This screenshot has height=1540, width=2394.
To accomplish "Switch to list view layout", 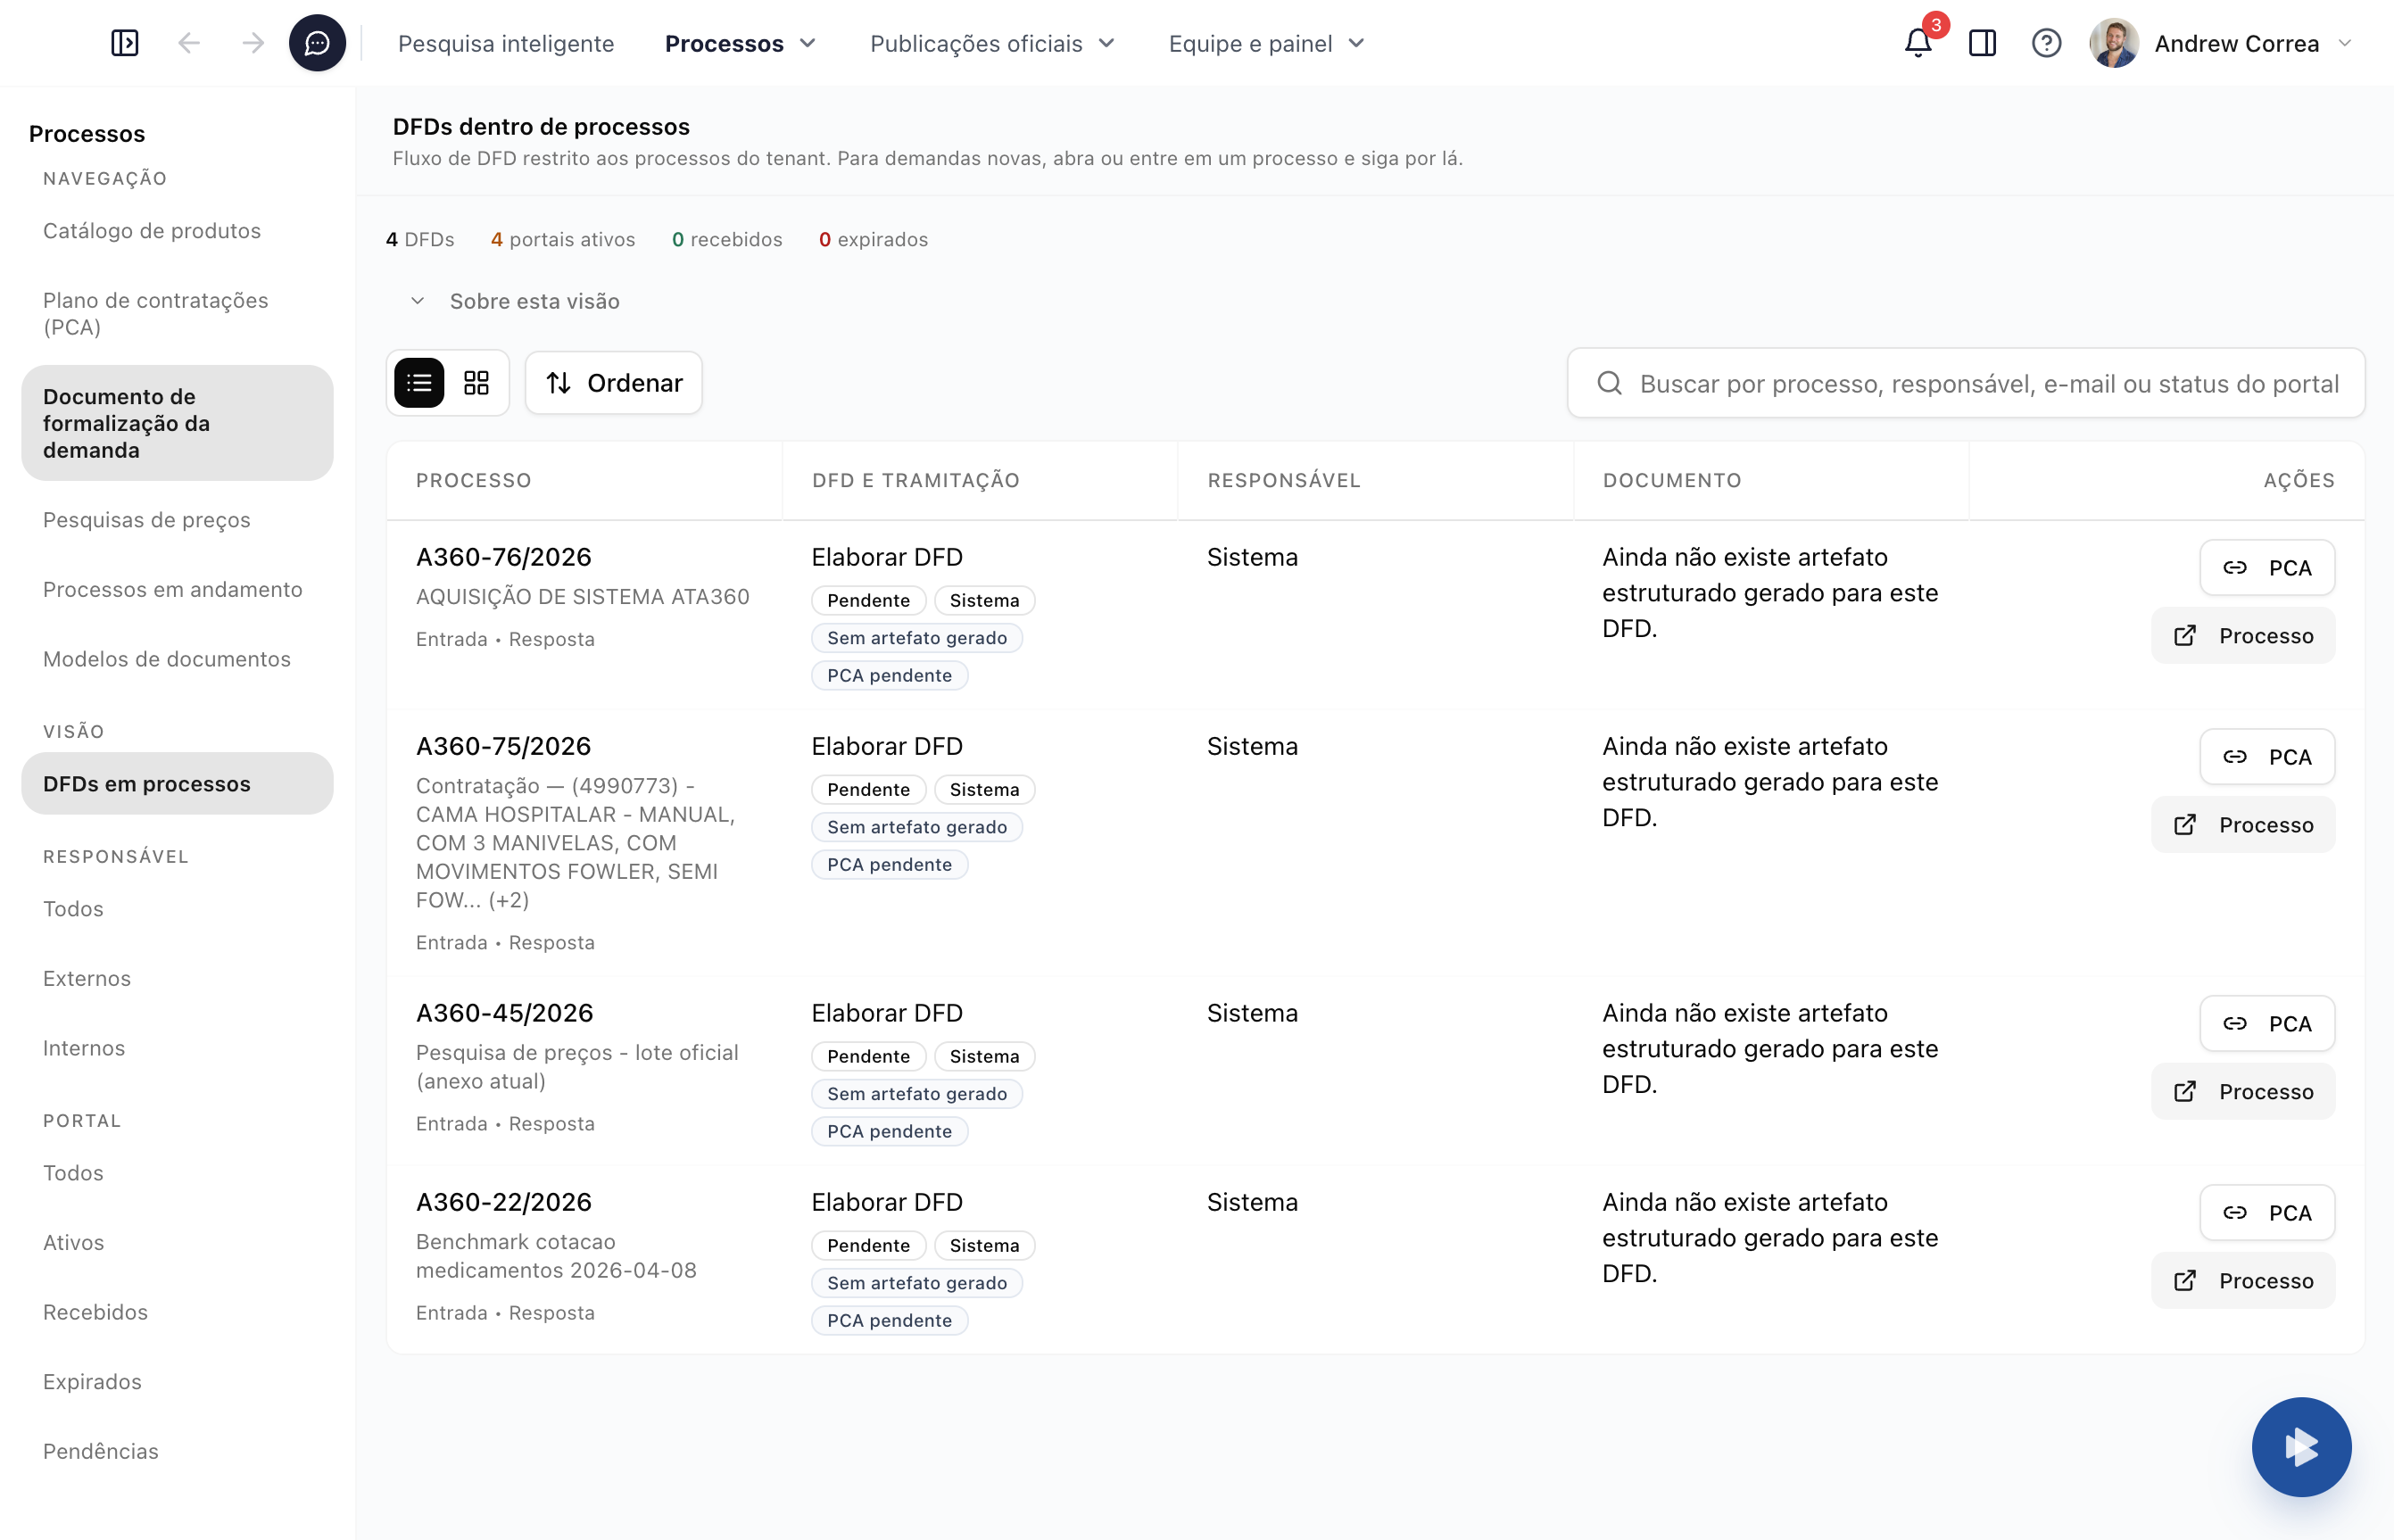I will [419, 383].
